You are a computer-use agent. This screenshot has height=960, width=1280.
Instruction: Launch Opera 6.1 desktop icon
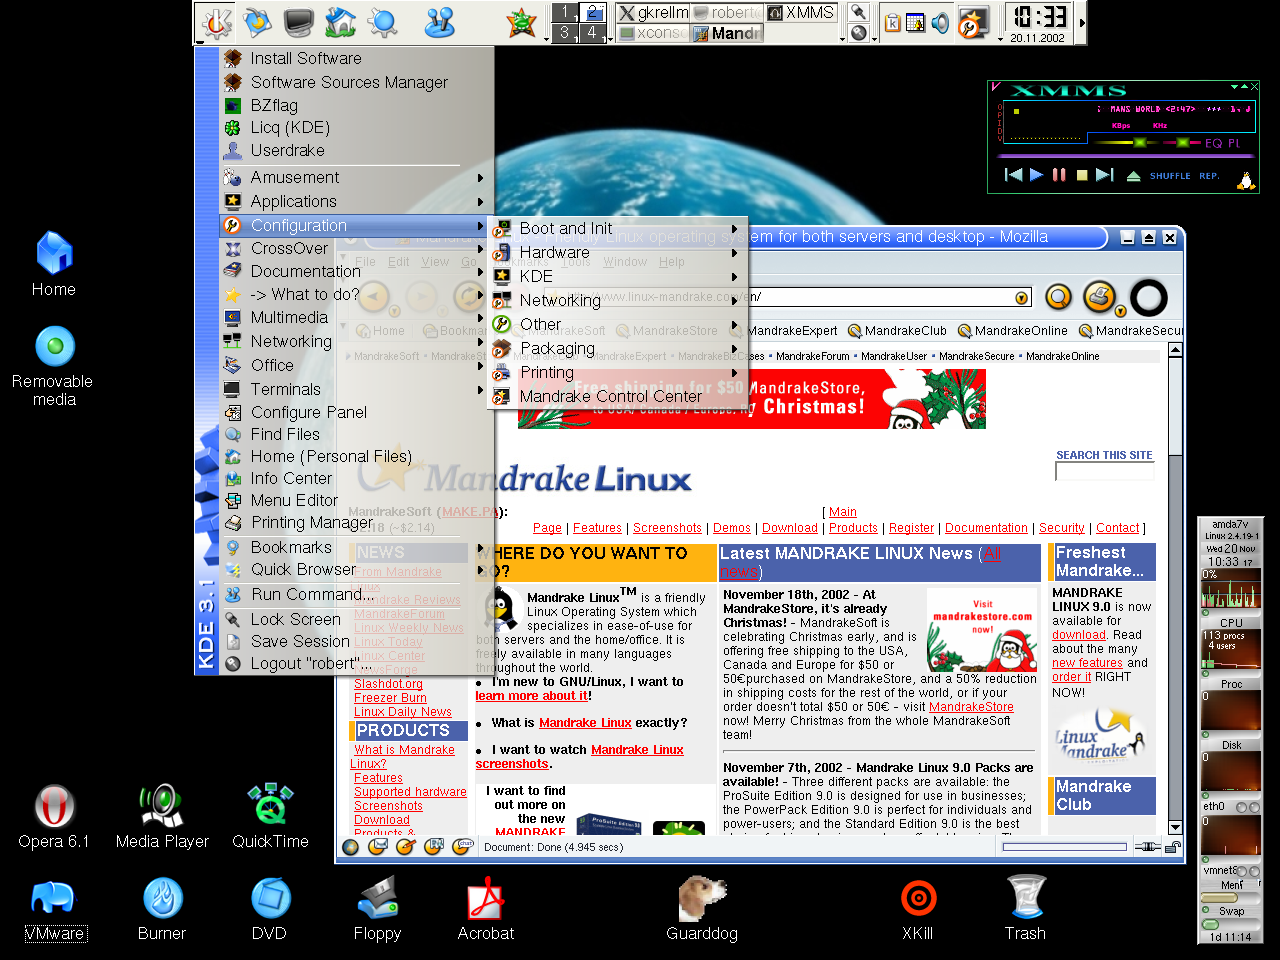click(54, 817)
